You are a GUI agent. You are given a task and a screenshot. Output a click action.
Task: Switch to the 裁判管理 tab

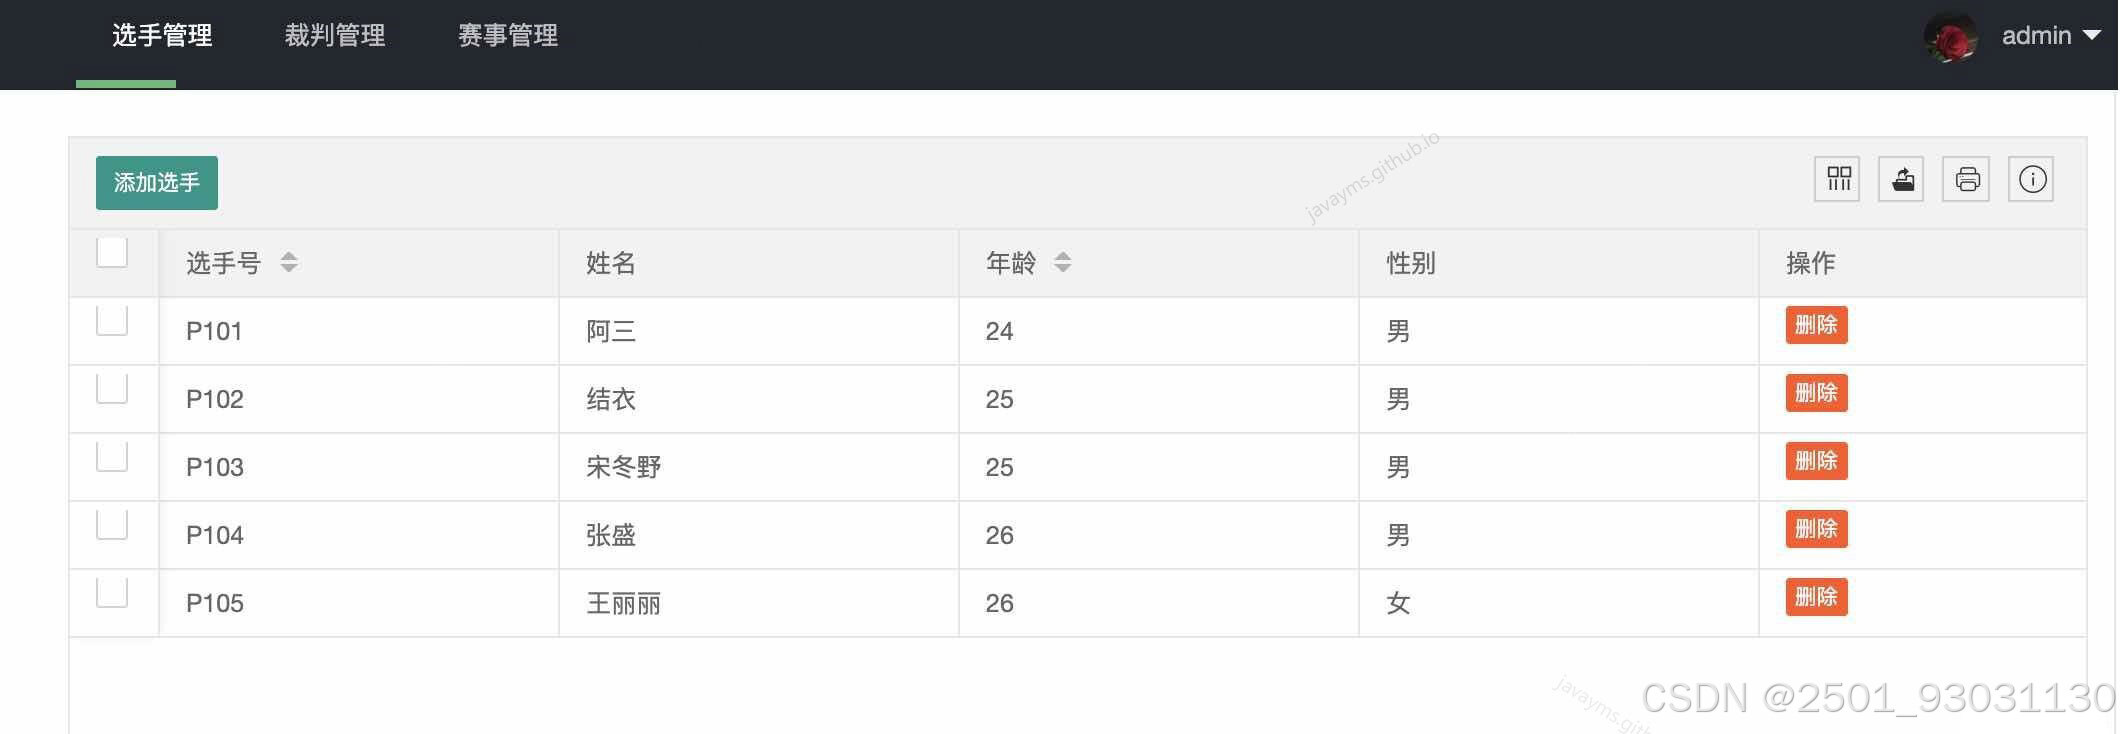[334, 35]
